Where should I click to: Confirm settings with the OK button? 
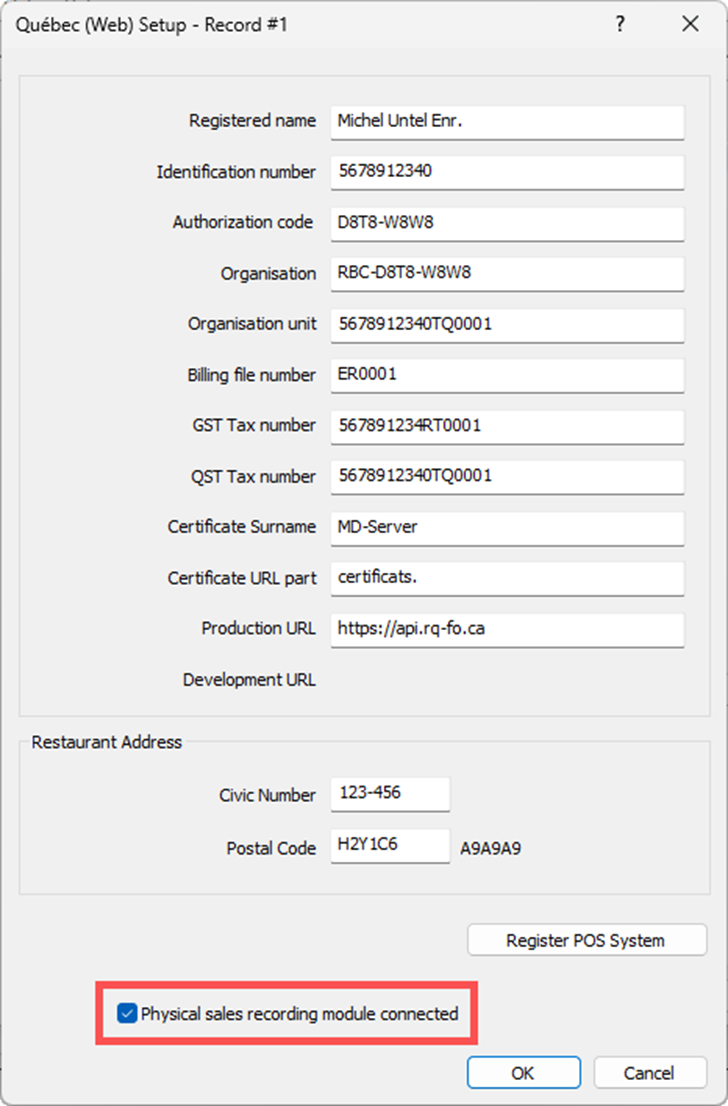[x=523, y=1073]
